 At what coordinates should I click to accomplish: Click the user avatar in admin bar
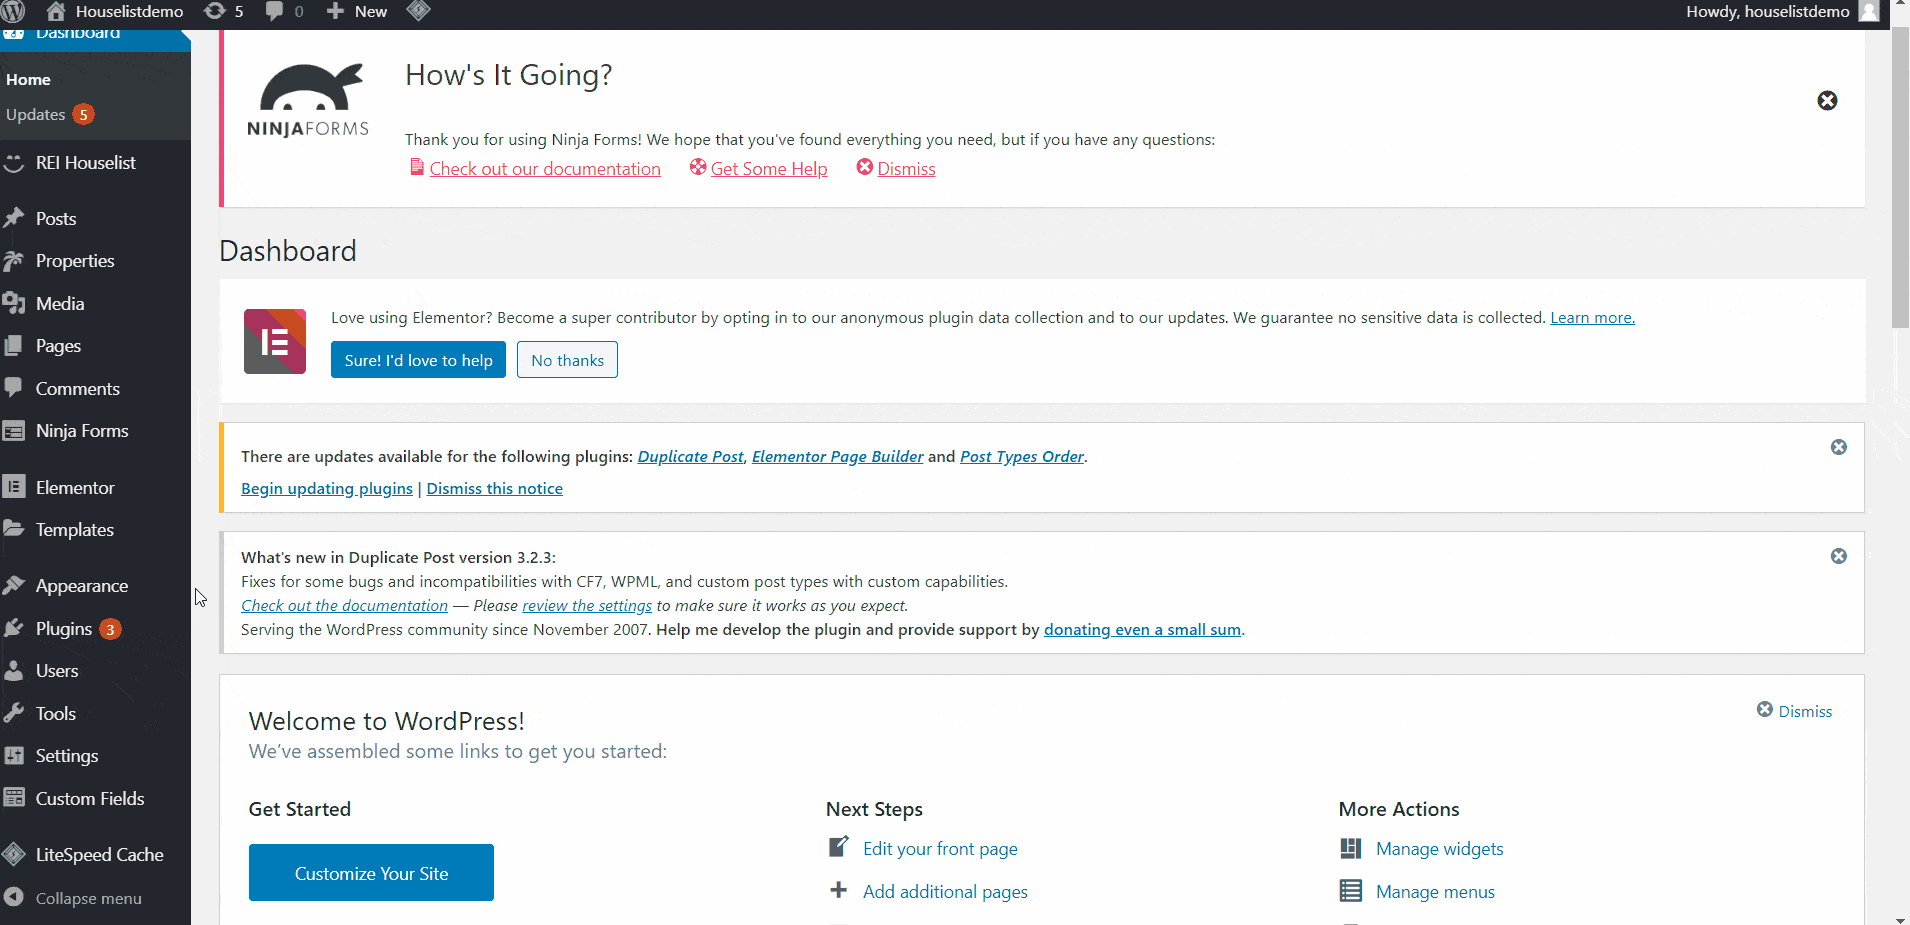1869,11
